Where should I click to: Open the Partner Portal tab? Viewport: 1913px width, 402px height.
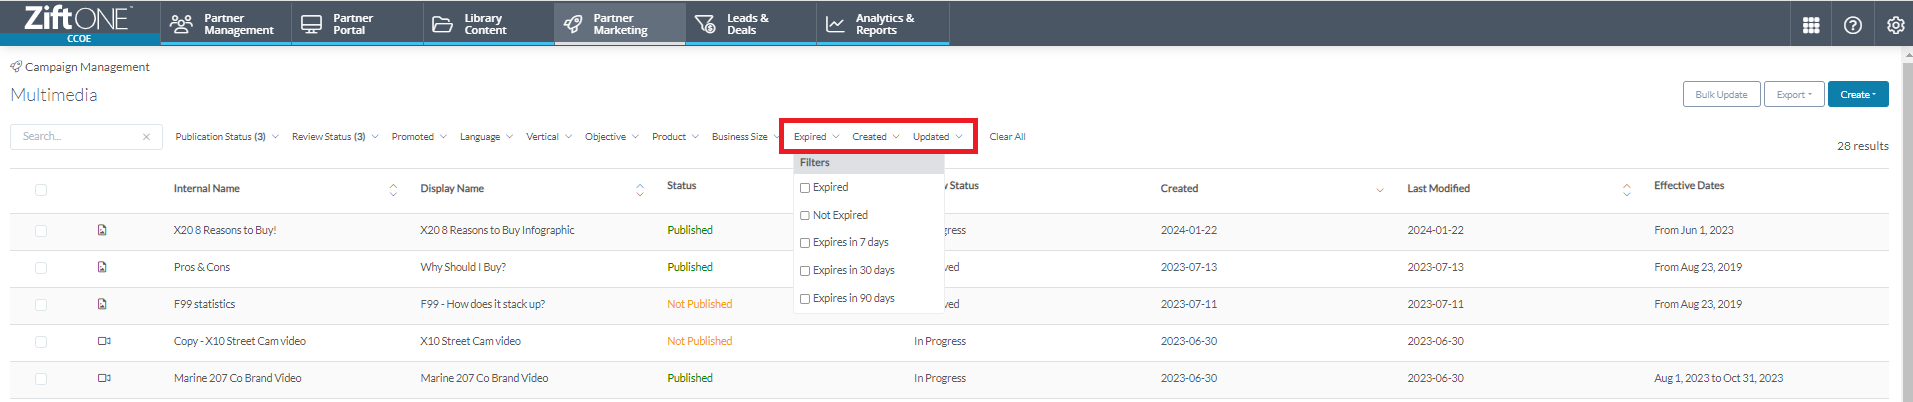[358, 24]
